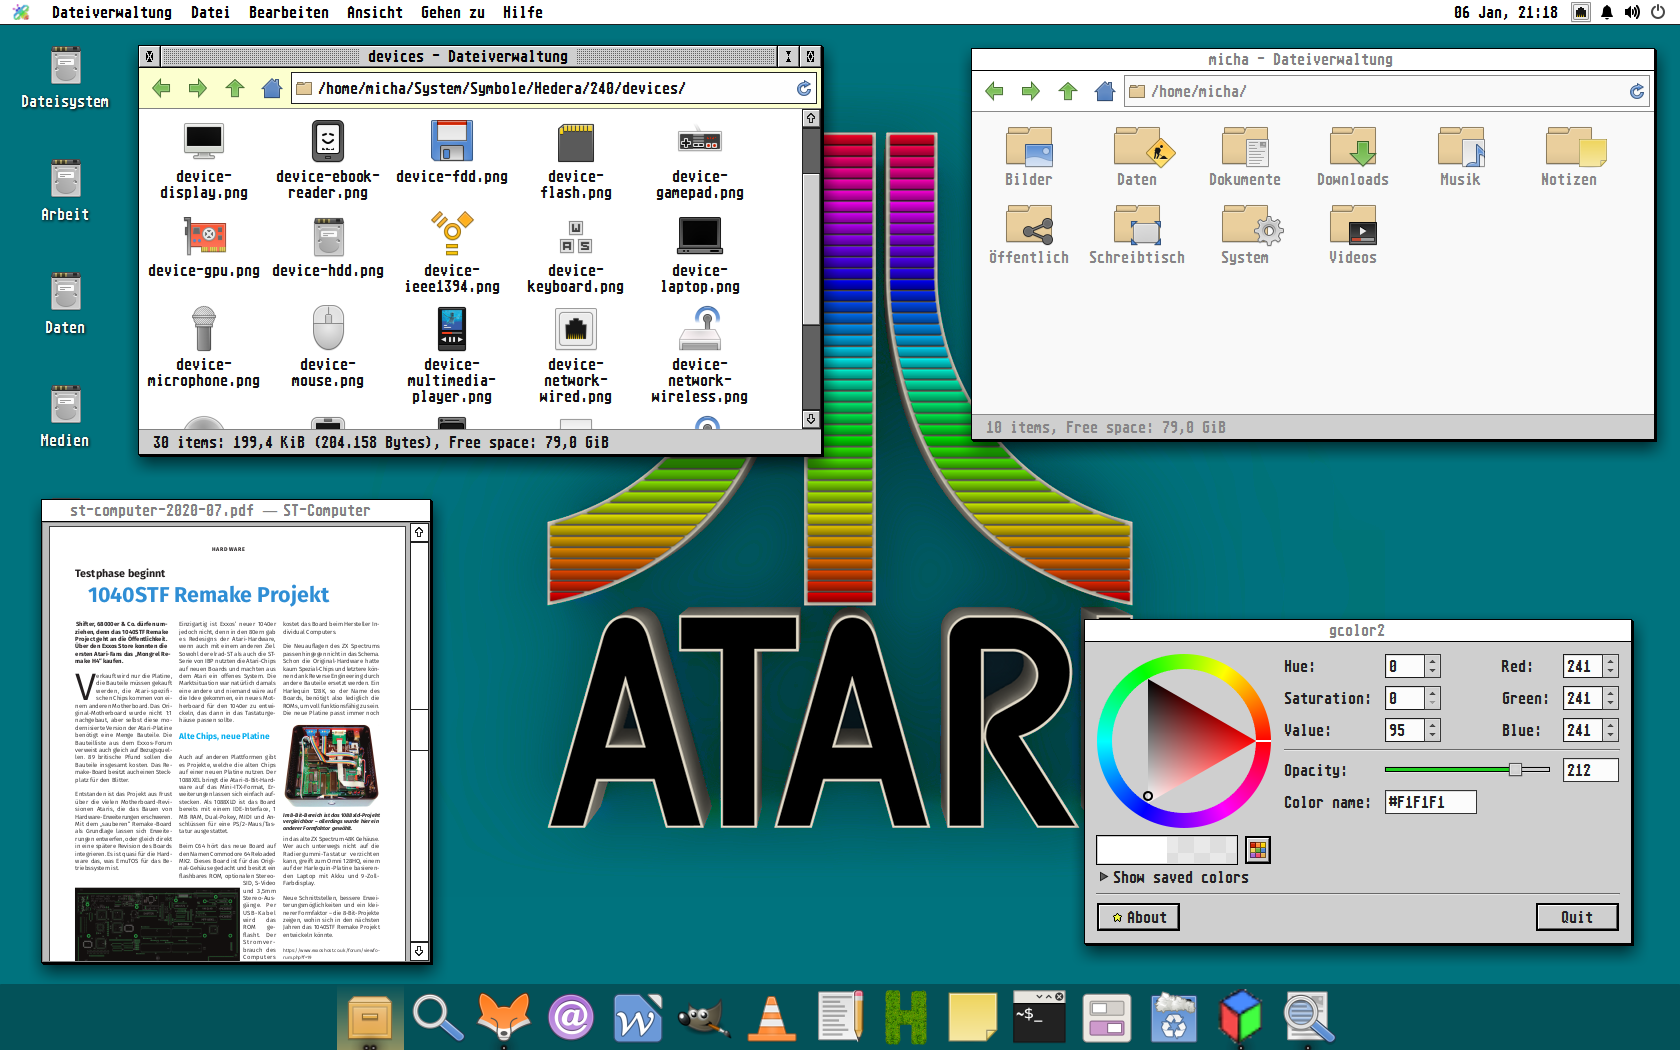Click the About button in gcolor2
This screenshot has height=1050, width=1680.
1139,917
